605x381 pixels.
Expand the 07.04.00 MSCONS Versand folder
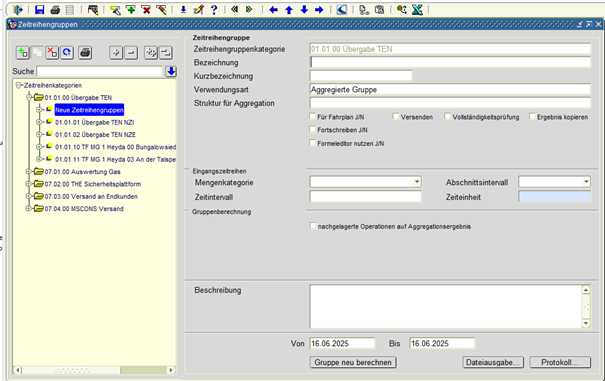tap(29, 209)
